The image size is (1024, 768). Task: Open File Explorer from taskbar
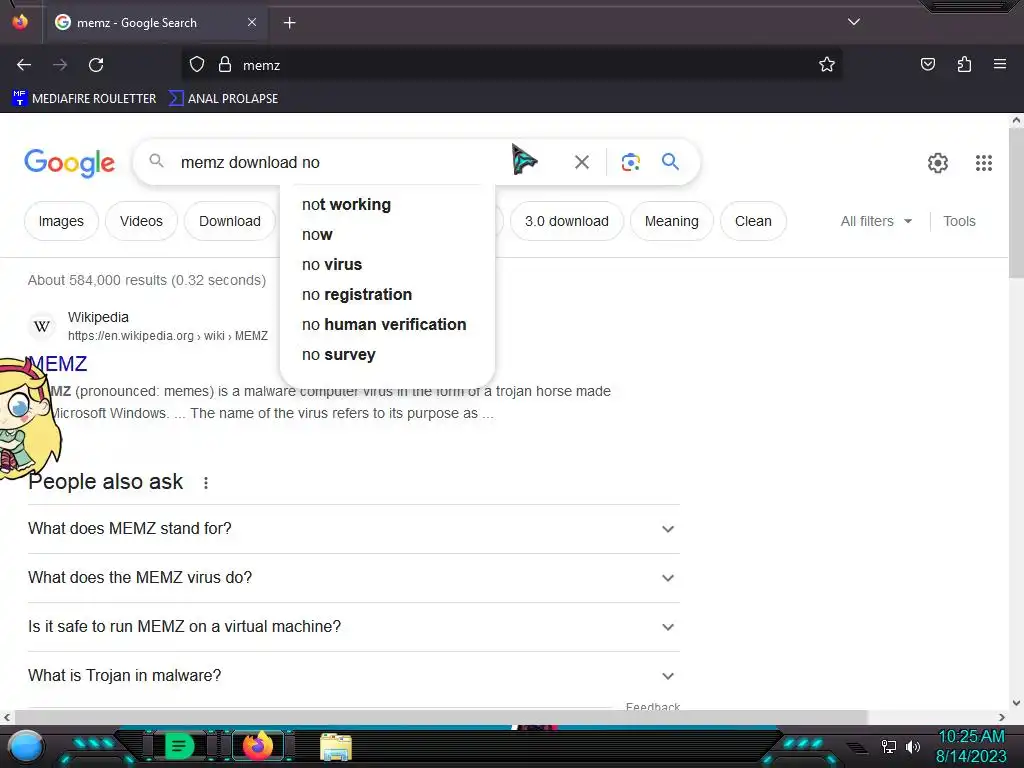coord(336,746)
